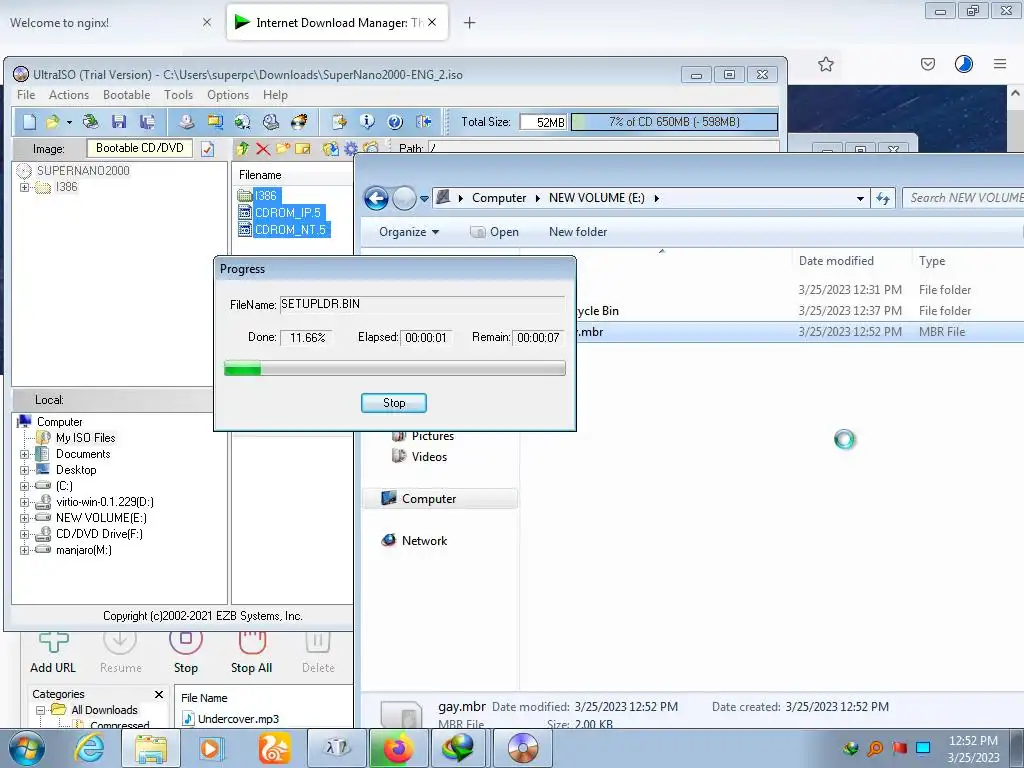The image size is (1024, 768).
Task: Expand manjaro(M:) in Local tree
Action: [x=24, y=550]
